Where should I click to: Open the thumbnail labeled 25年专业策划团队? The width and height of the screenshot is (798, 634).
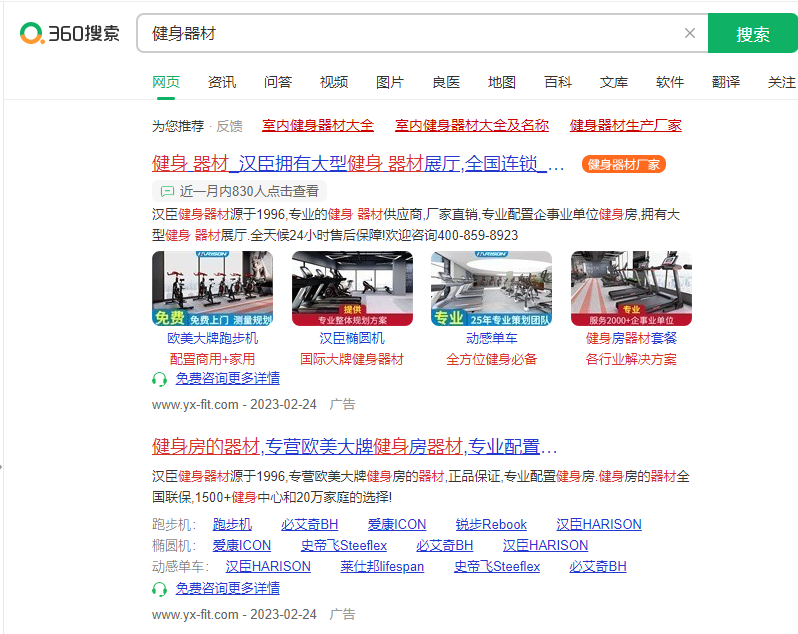pyautogui.click(x=492, y=289)
